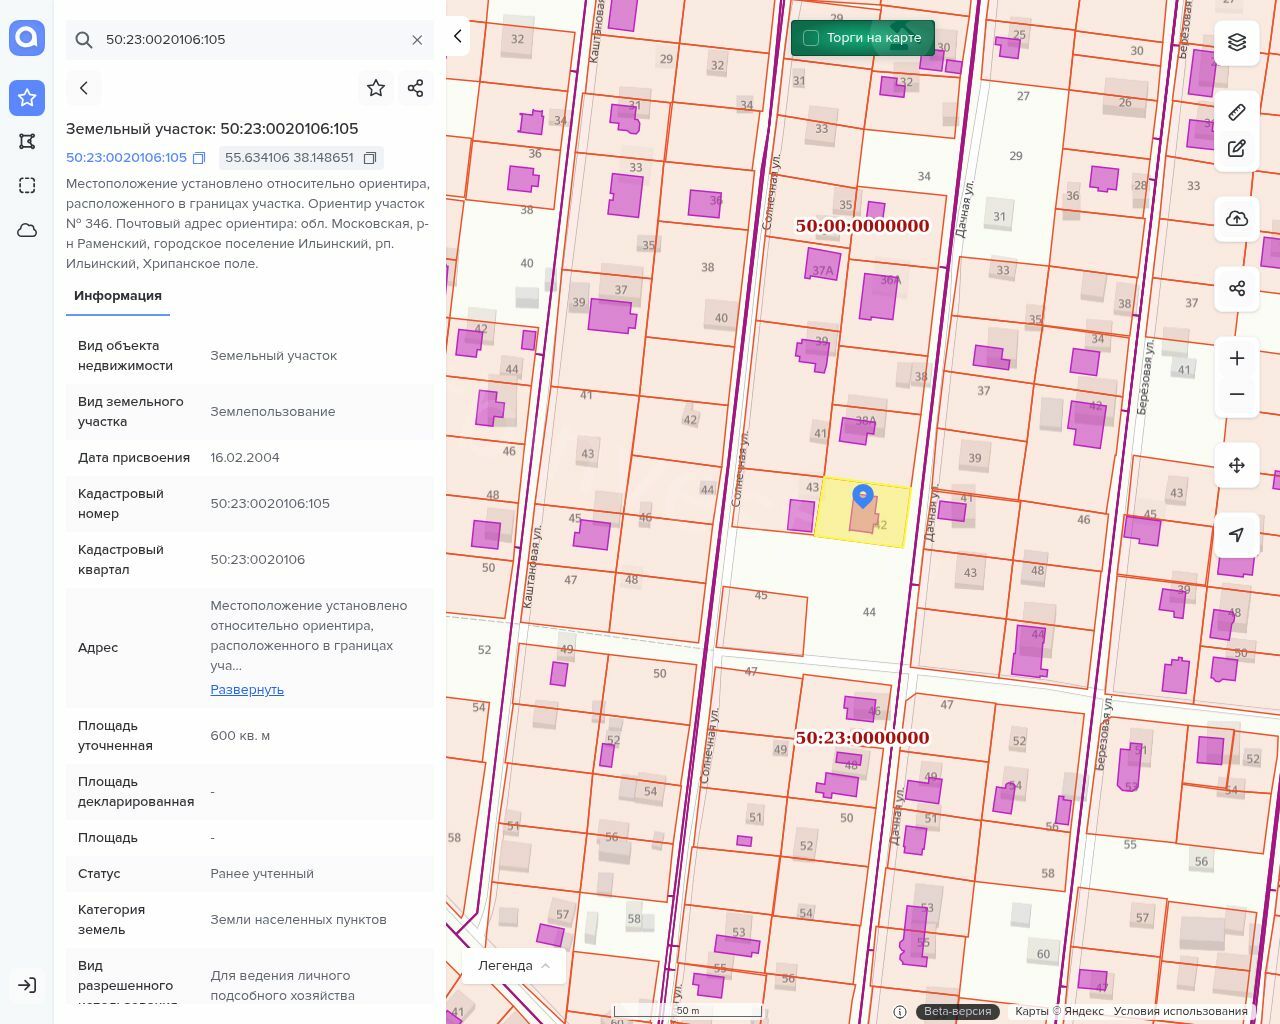
Task: Switch to the Информация tab
Action: coord(118,296)
